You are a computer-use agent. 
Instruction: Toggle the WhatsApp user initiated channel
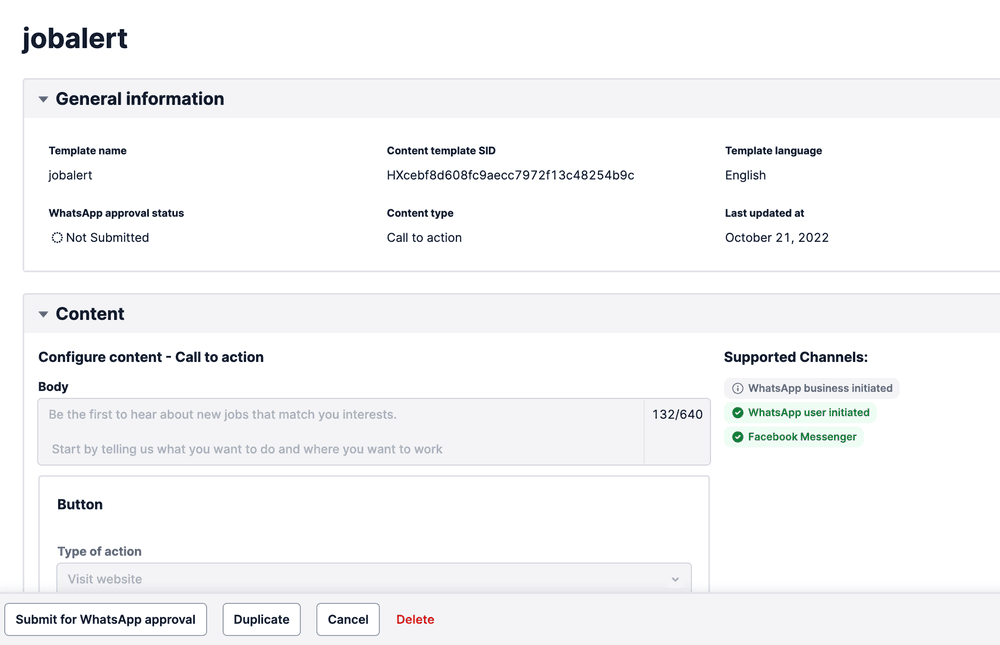[800, 412]
